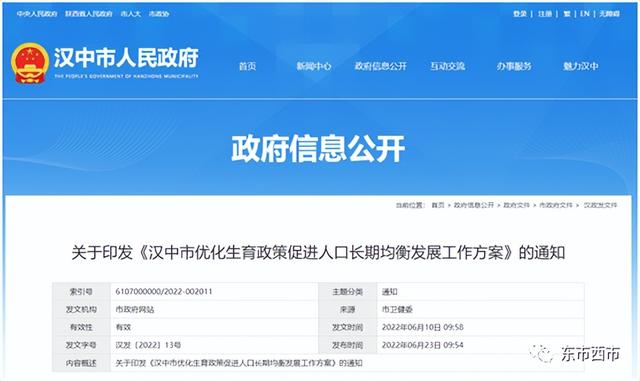Switch language to EN
This screenshot has width=640, height=381.
click(585, 14)
